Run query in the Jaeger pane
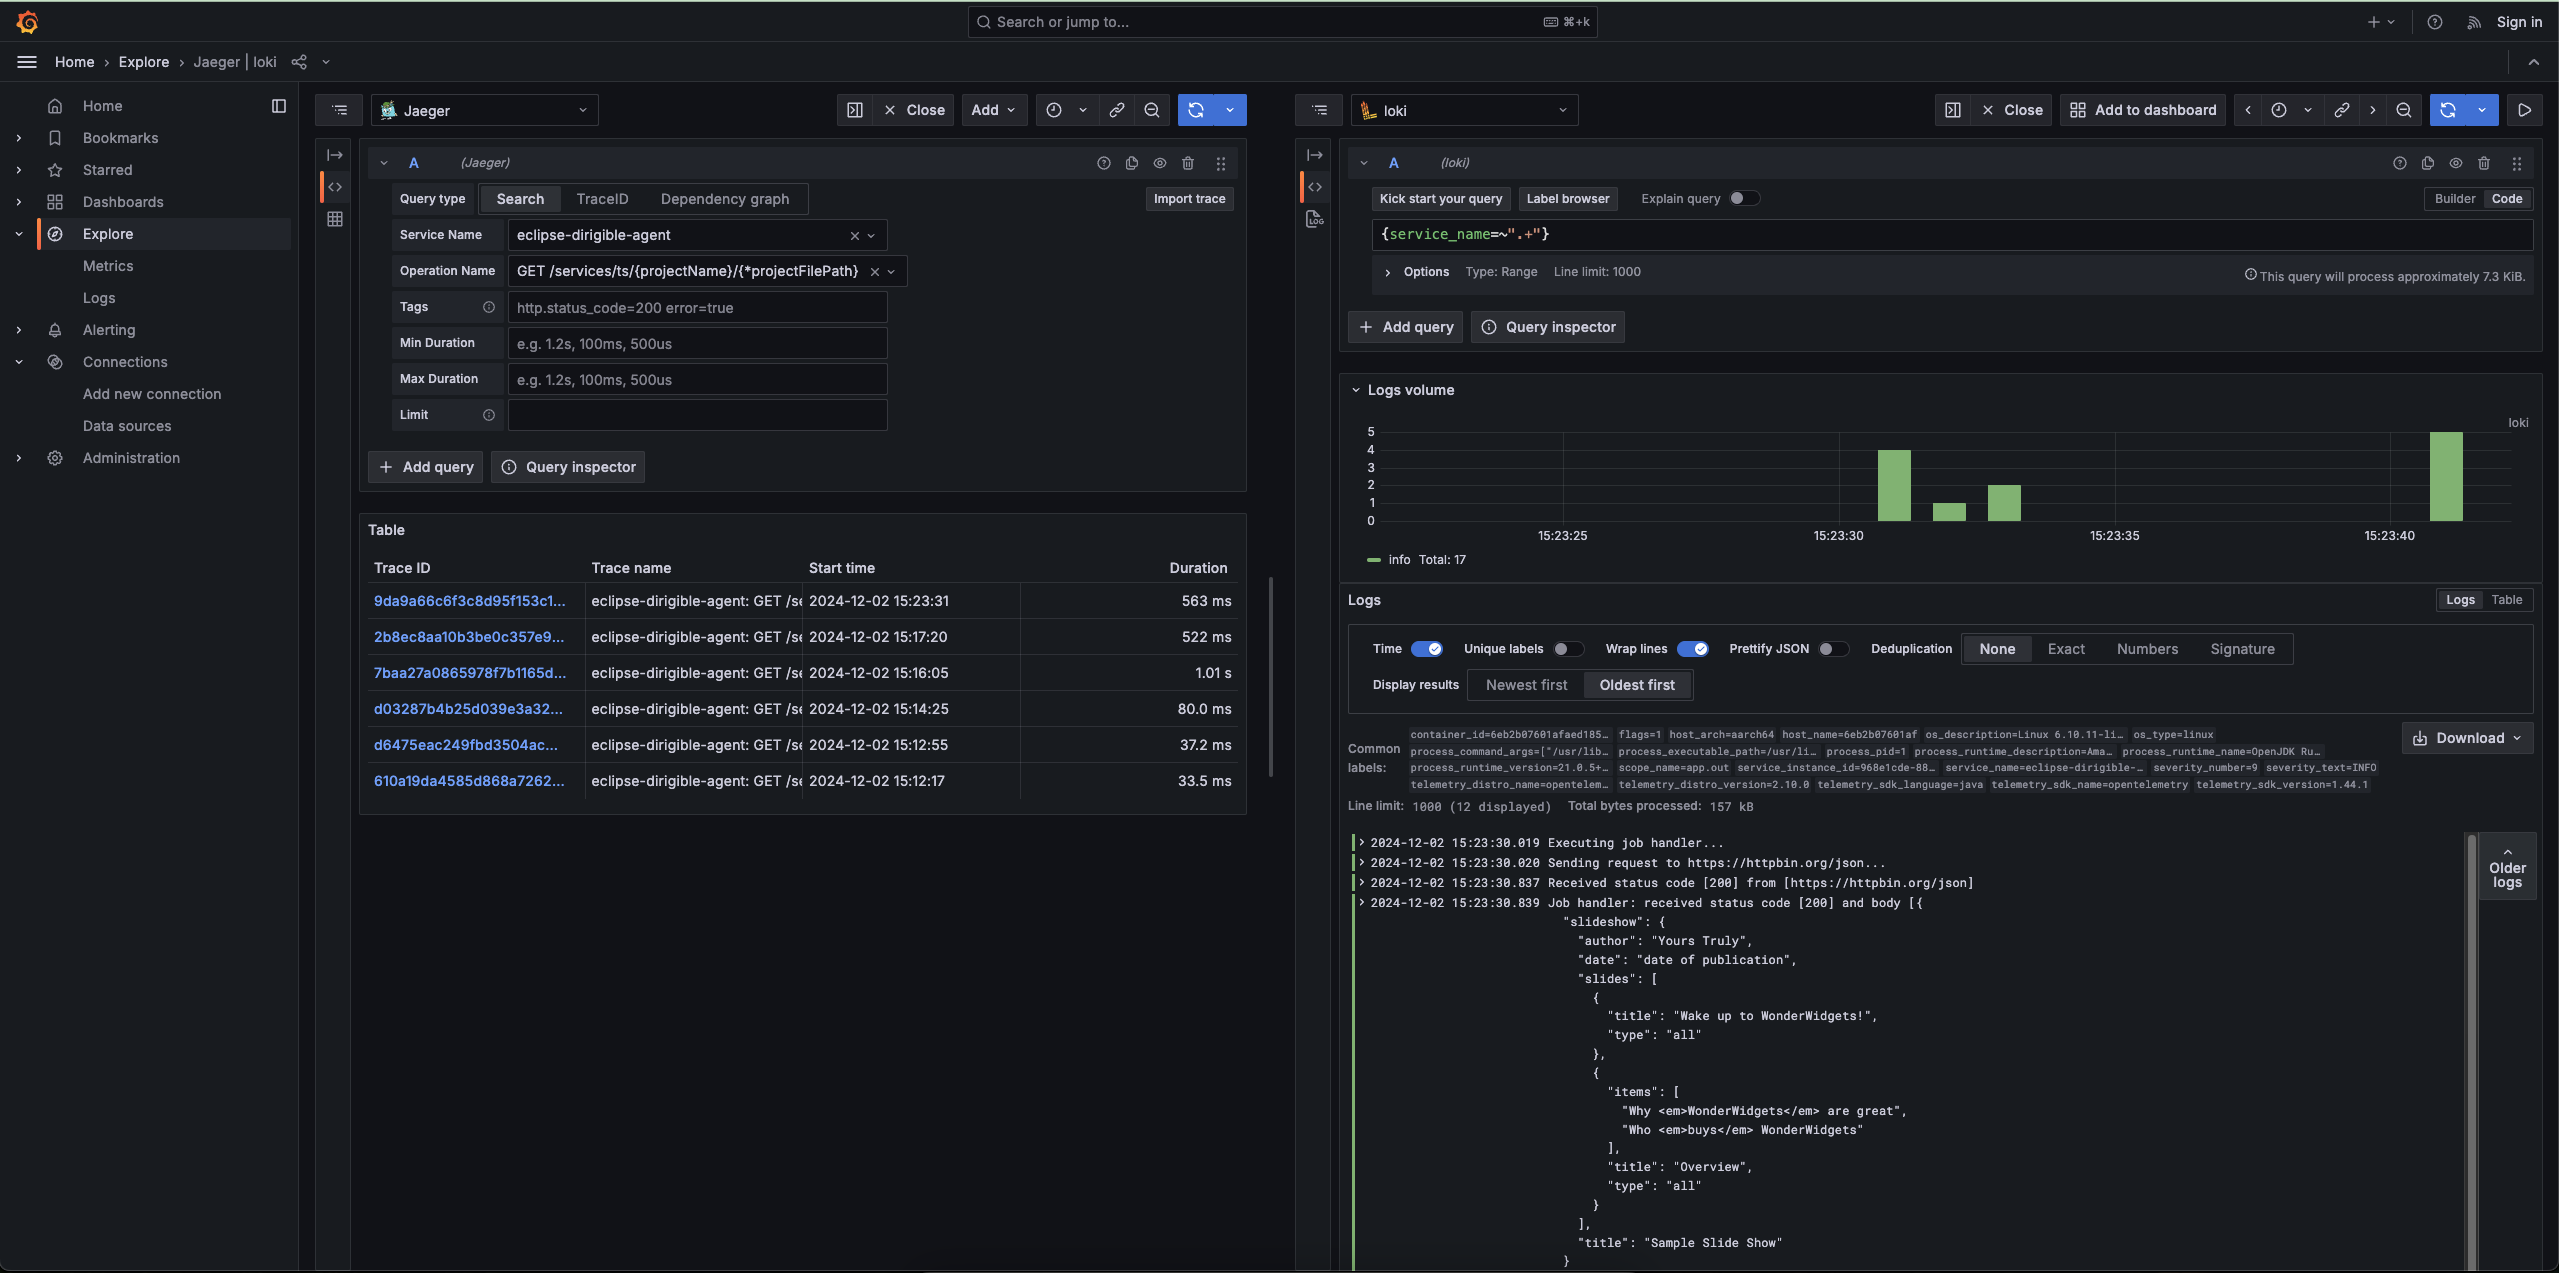Viewport: 2559px width, 1273px height. point(1196,110)
